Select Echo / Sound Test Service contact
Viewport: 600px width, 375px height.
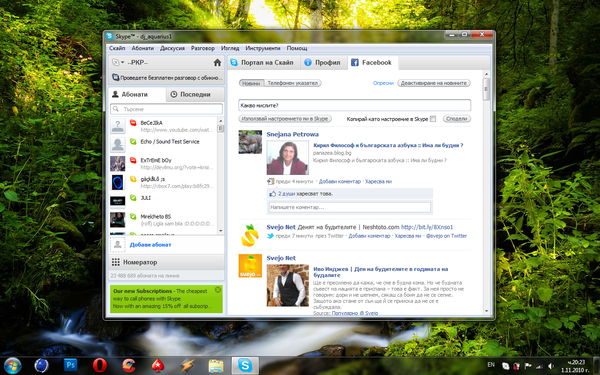pos(163,145)
